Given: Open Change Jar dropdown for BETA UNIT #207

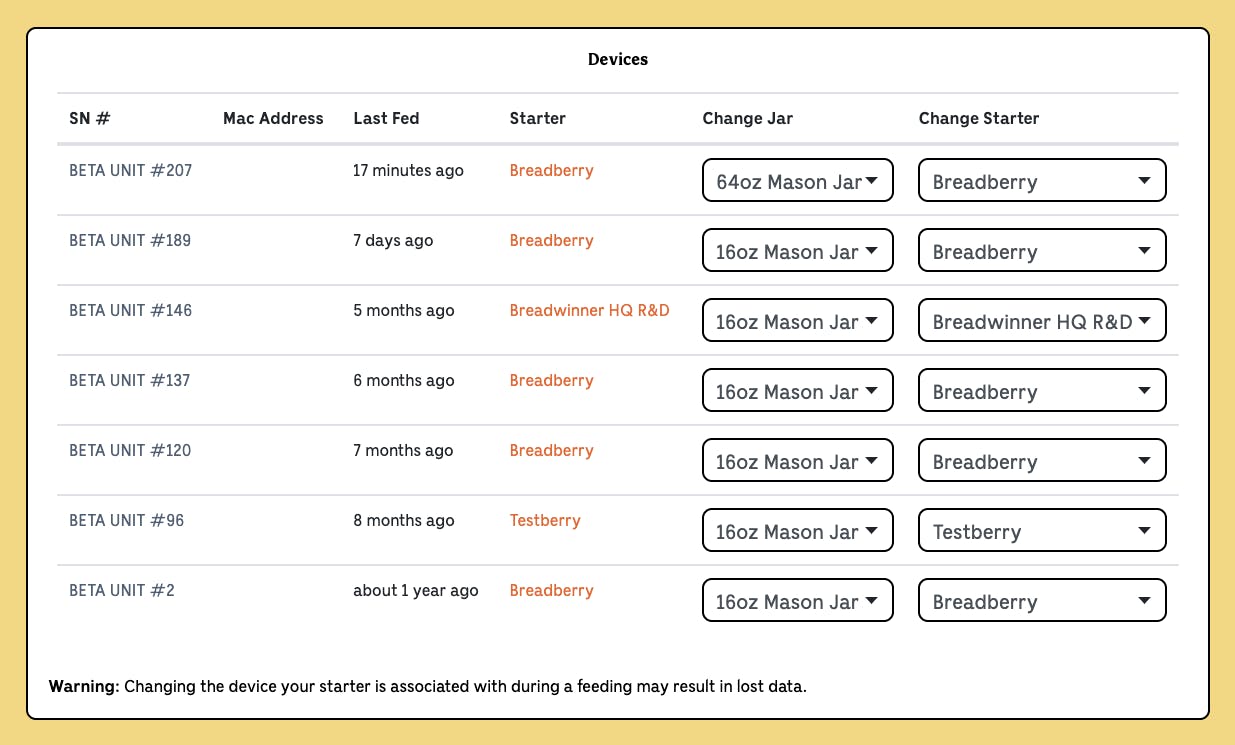Looking at the screenshot, I should pyautogui.click(x=797, y=181).
